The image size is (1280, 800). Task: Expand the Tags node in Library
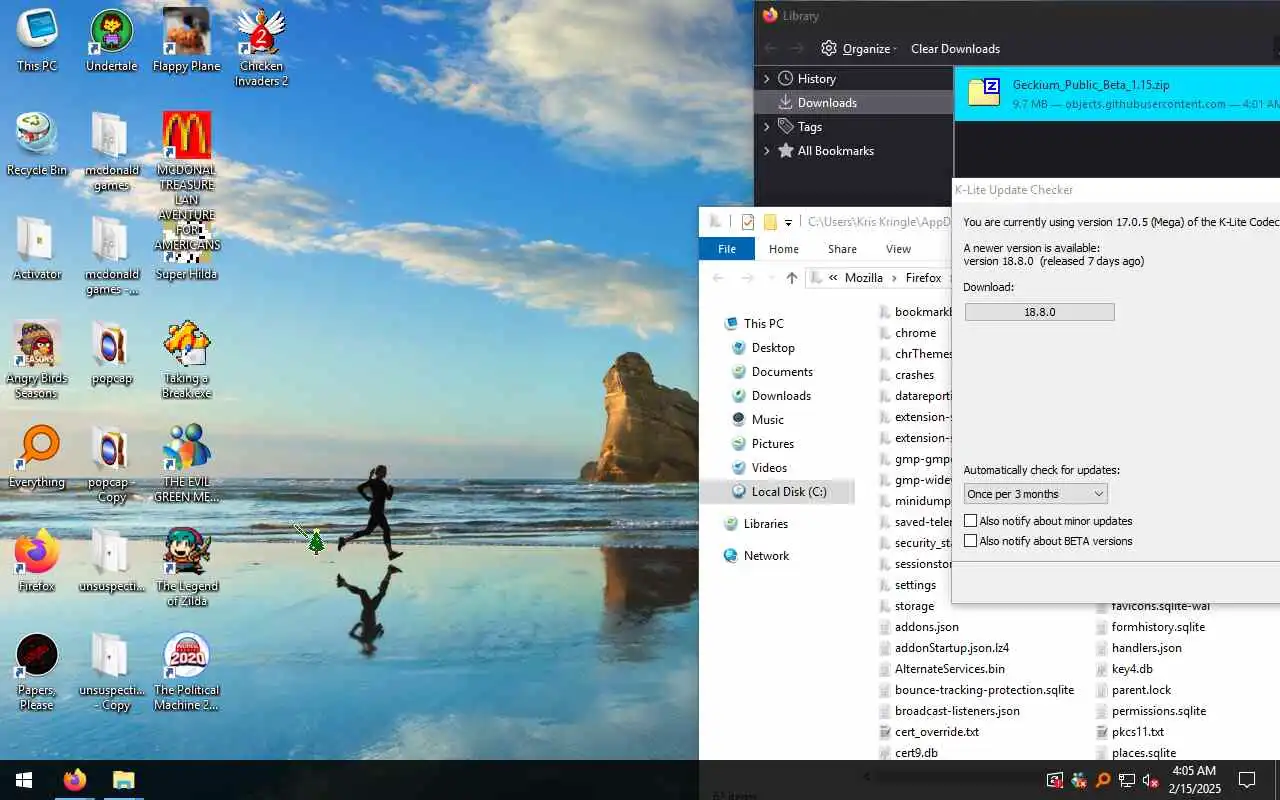point(767,126)
